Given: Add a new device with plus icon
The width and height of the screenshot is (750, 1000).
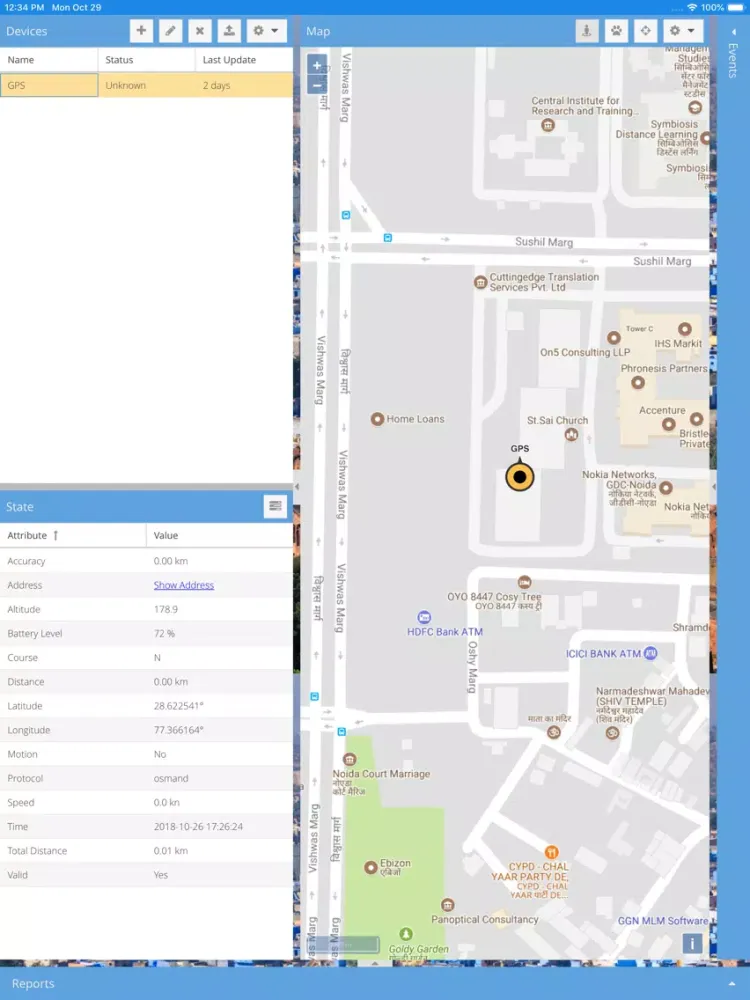Looking at the screenshot, I should coord(141,31).
